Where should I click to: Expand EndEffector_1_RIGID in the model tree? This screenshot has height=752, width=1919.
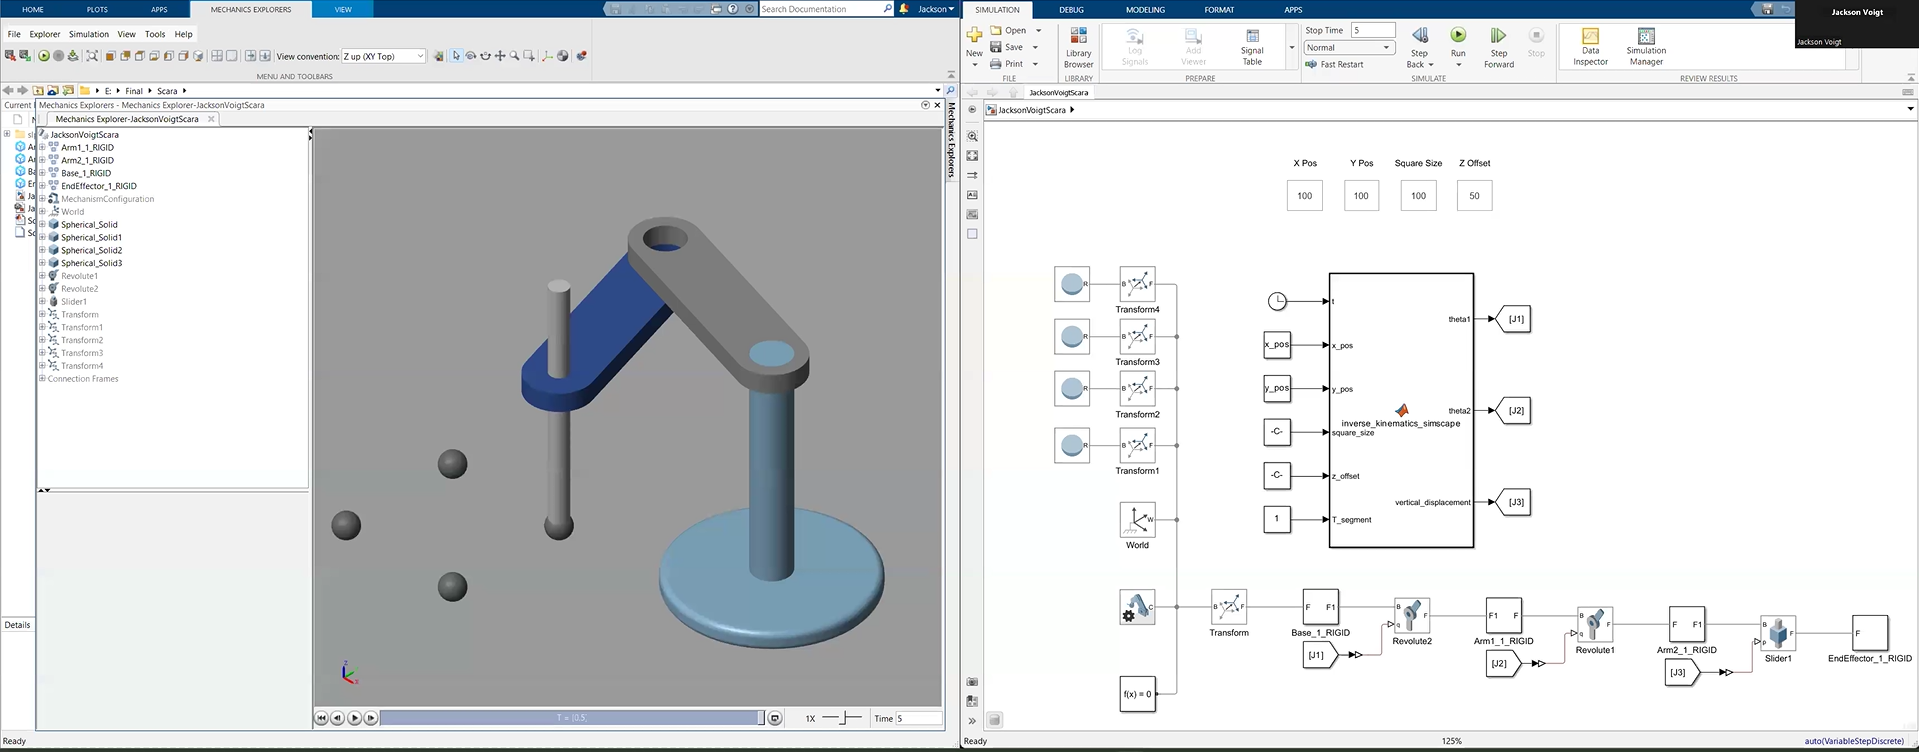coord(42,186)
